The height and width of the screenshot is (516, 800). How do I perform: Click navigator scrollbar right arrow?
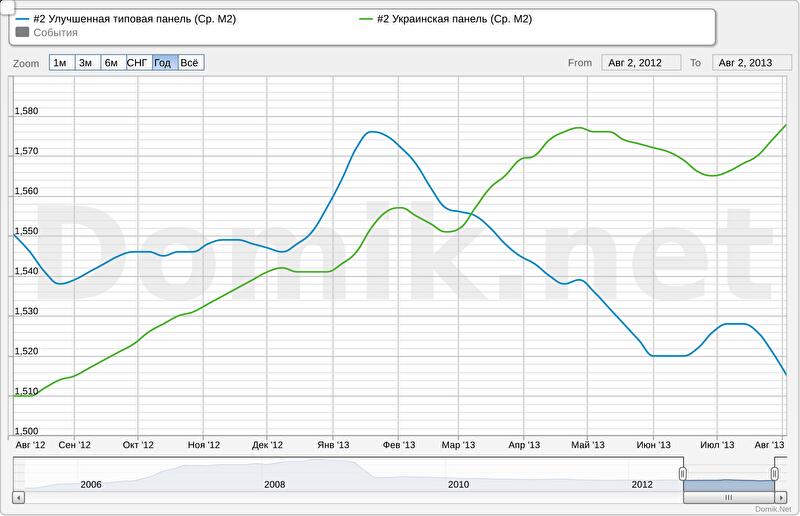[x=781, y=497]
